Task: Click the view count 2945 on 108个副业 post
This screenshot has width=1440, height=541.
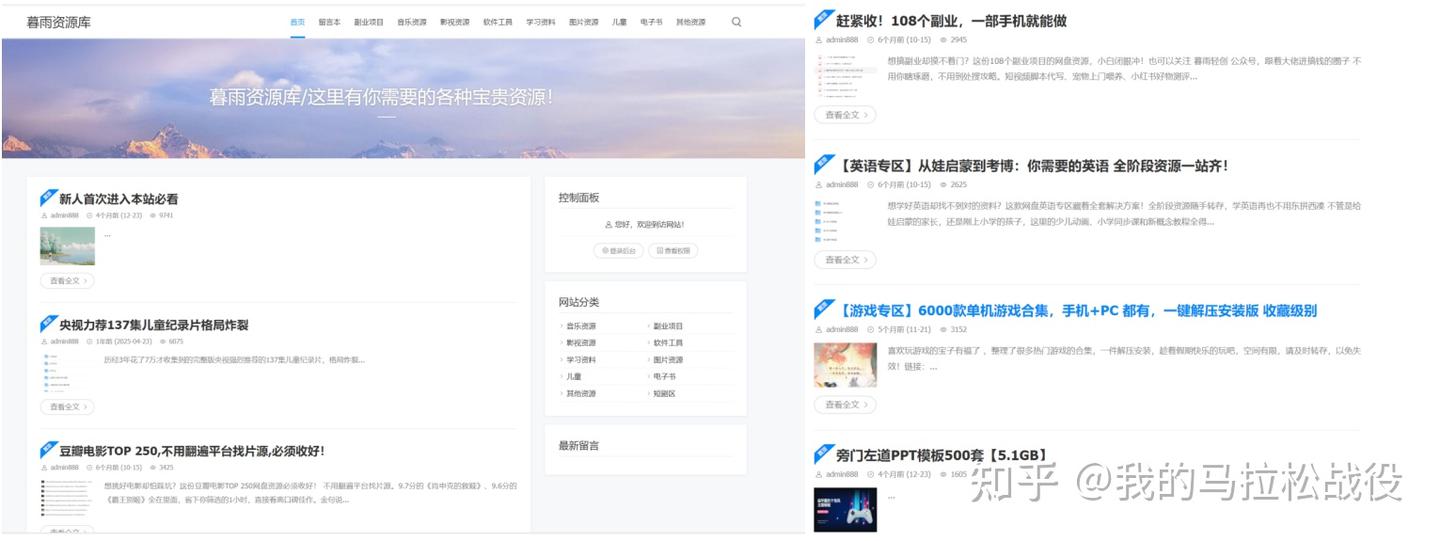Action: (958, 40)
